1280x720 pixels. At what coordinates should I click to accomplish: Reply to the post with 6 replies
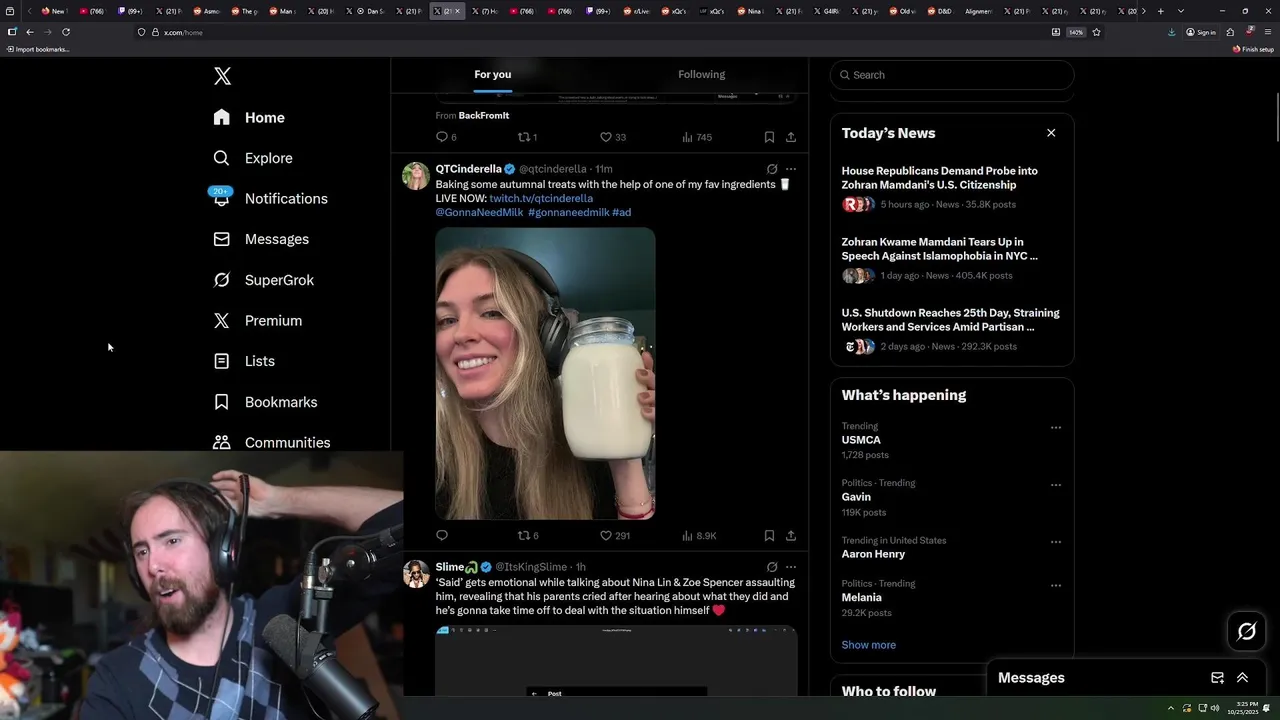pyautogui.click(x=446, y=137)
